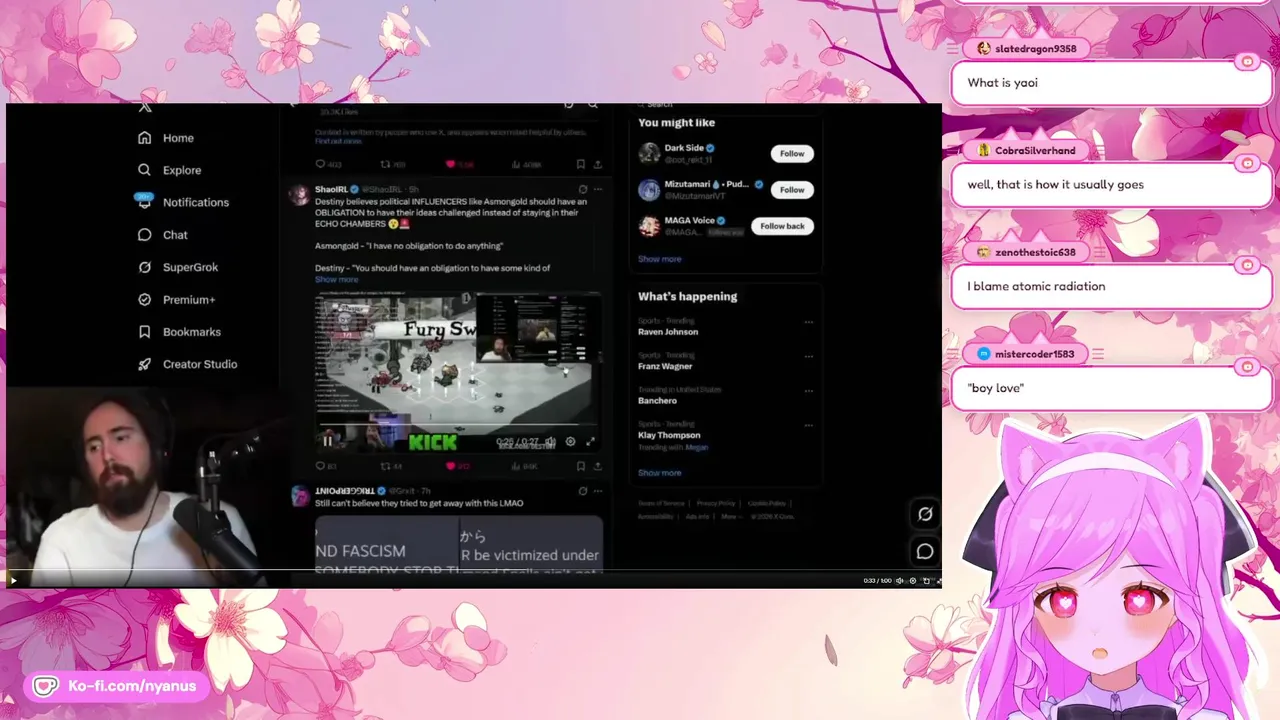Show more of the ShaoIRL post text

336,279
